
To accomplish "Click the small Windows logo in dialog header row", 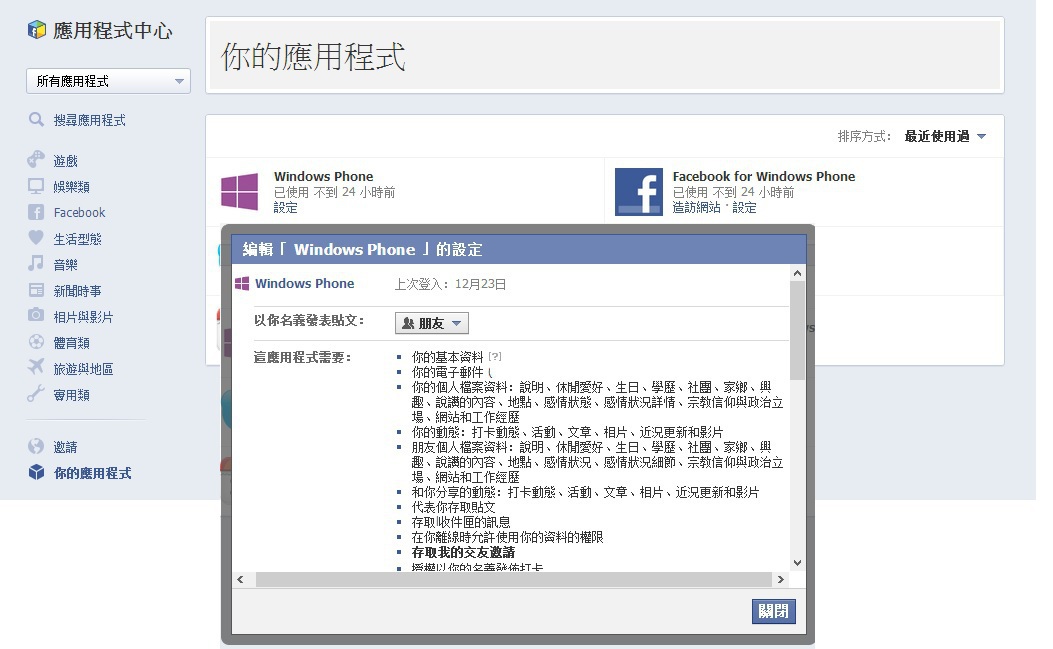I will tap(242, 284).
